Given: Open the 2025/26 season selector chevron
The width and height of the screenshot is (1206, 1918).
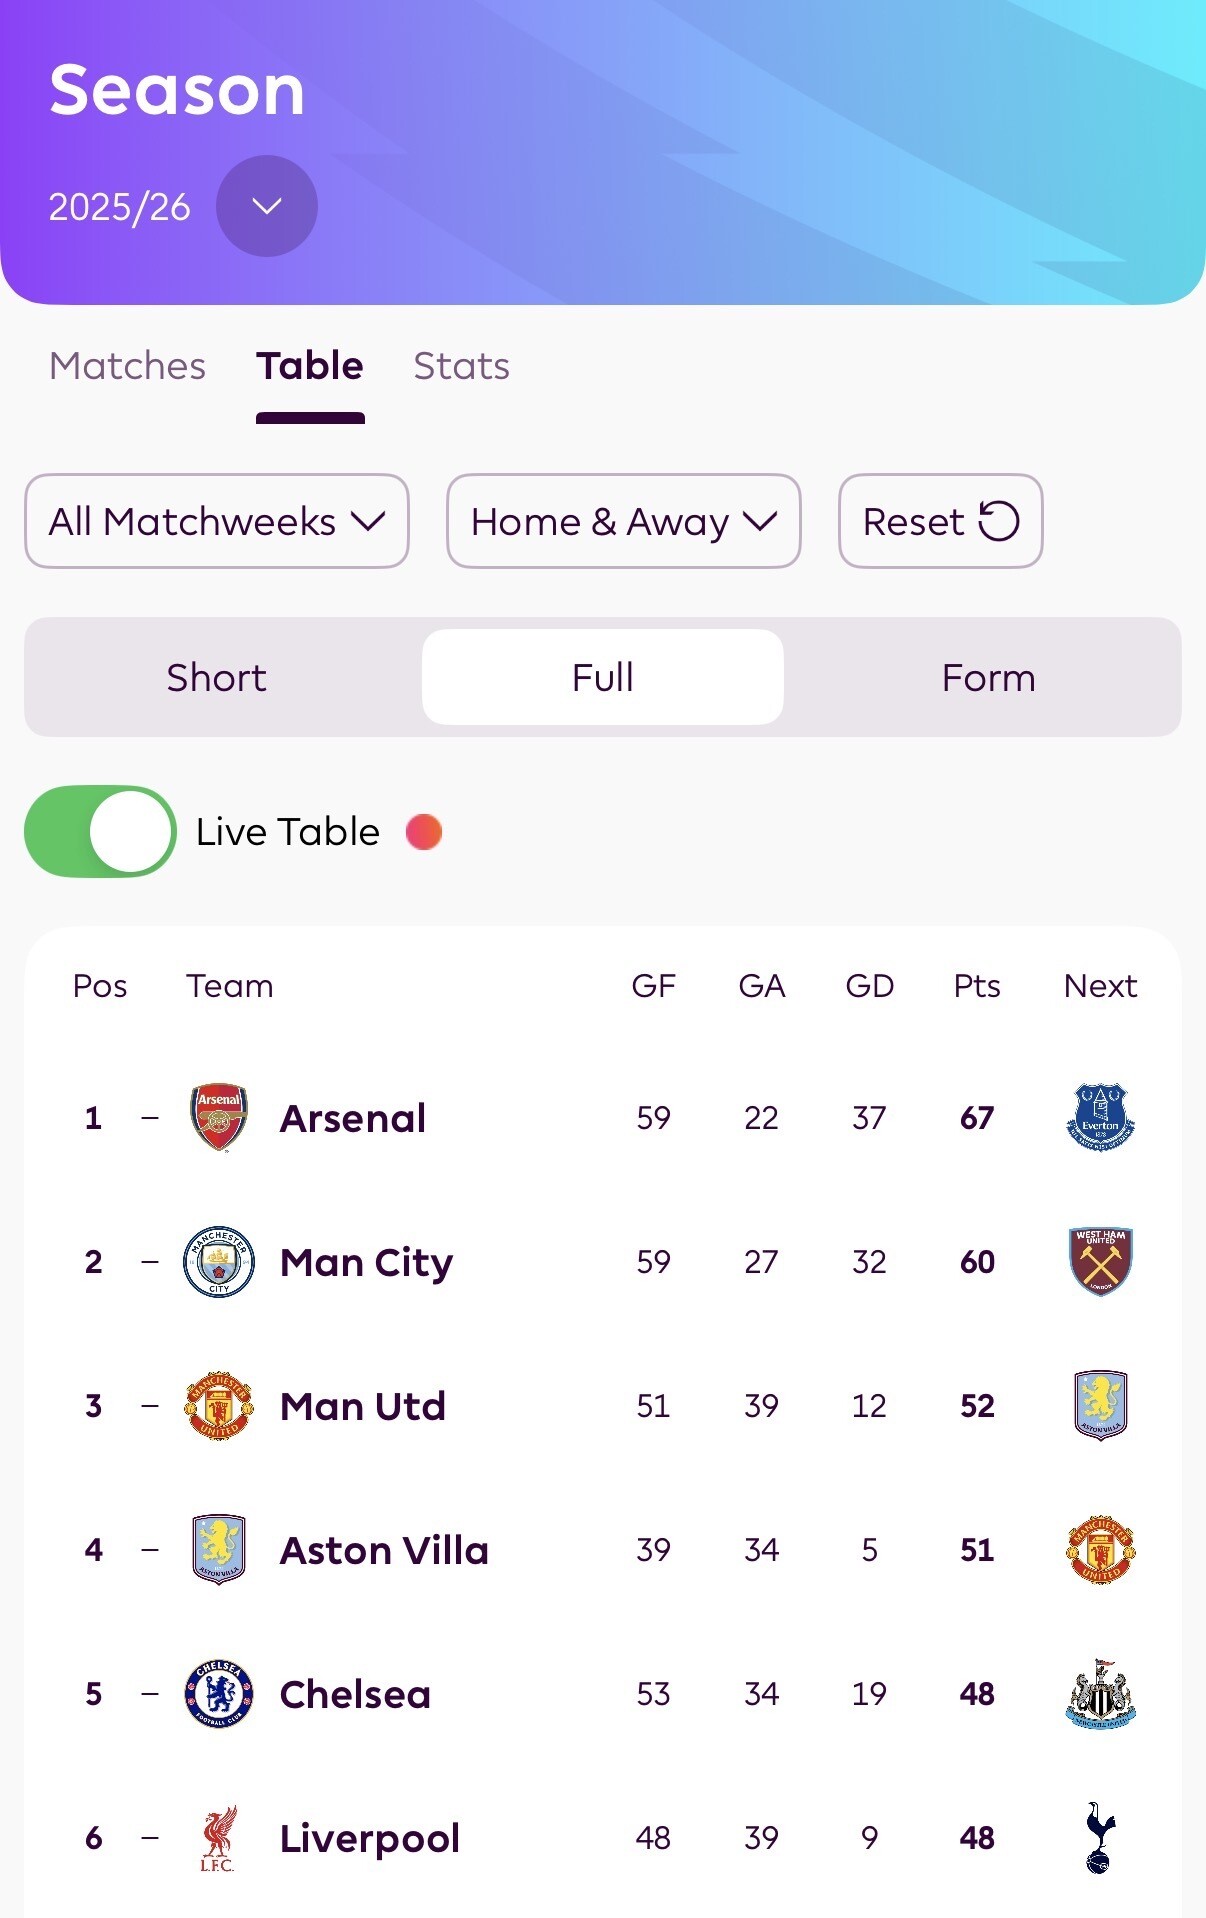Looking at the screenshot, I should click(x=267, y=206).
